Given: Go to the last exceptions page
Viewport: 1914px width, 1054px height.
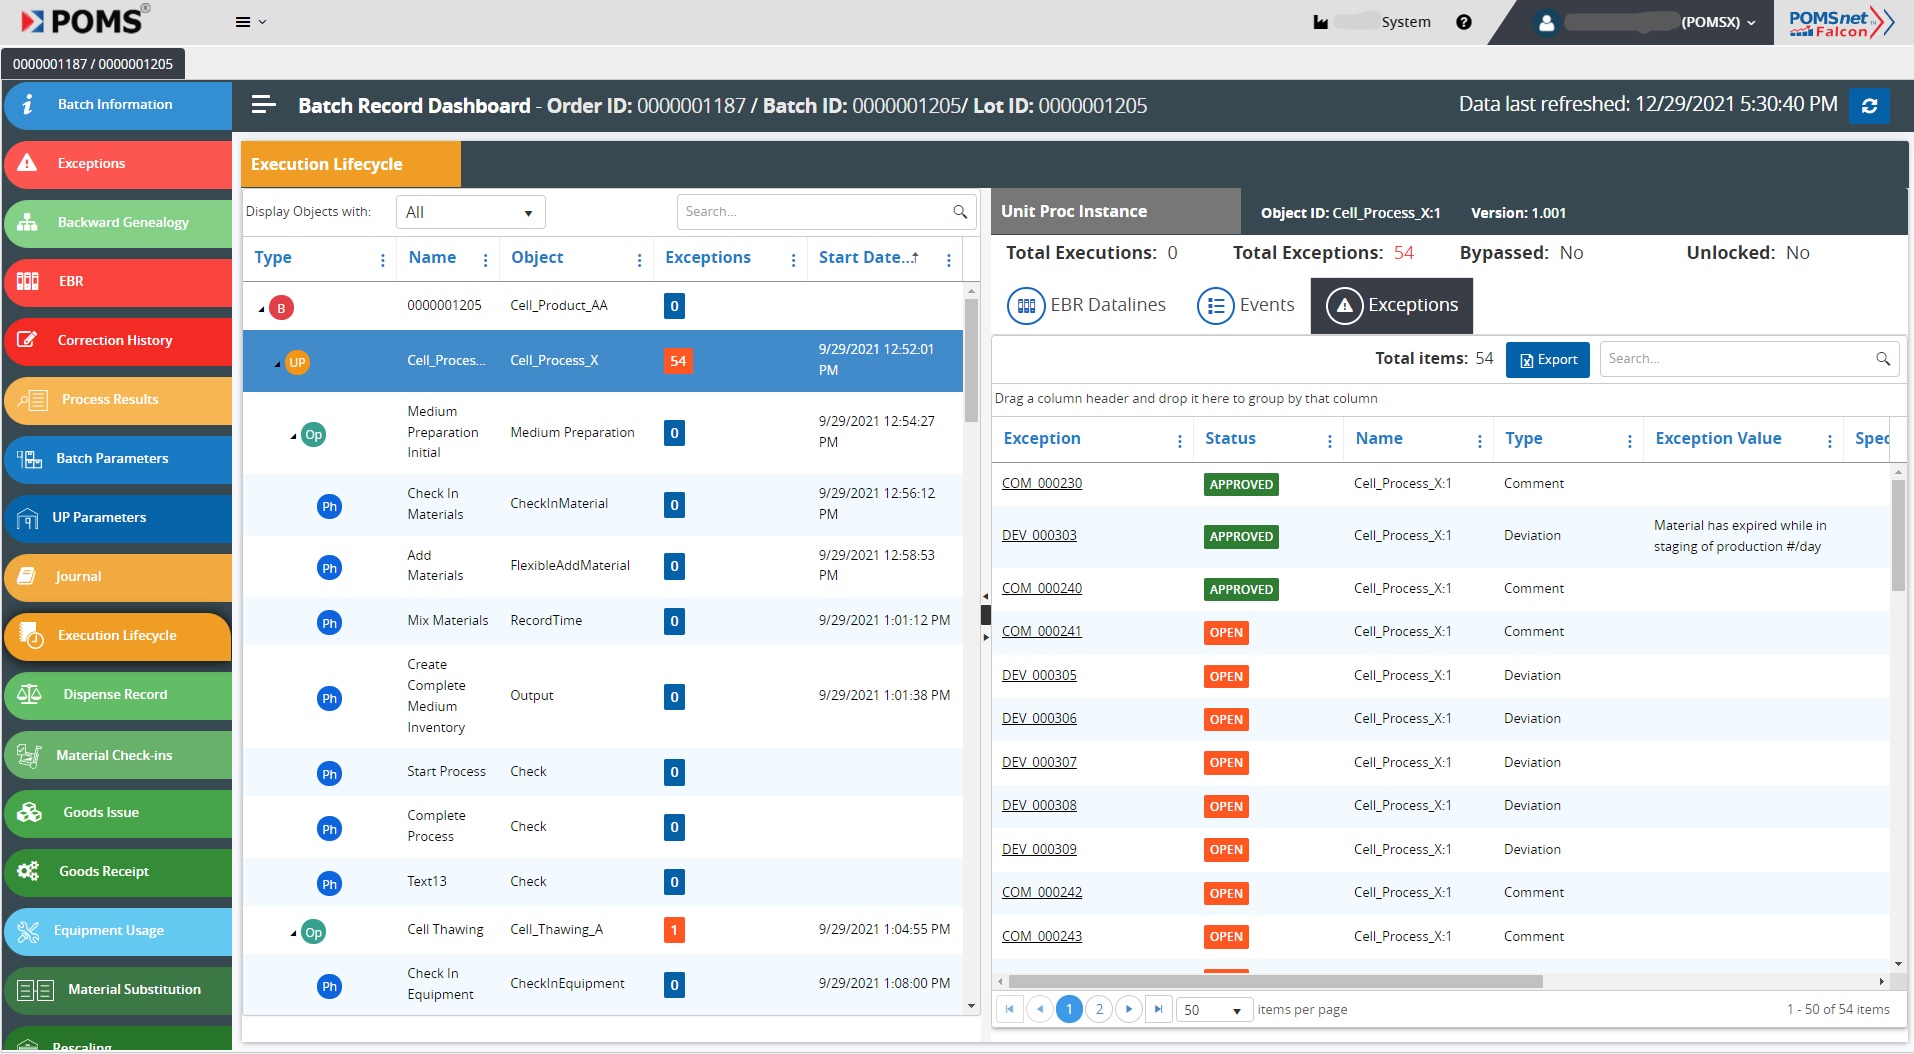Looking at the screenshot, I should (1158, 1009).
